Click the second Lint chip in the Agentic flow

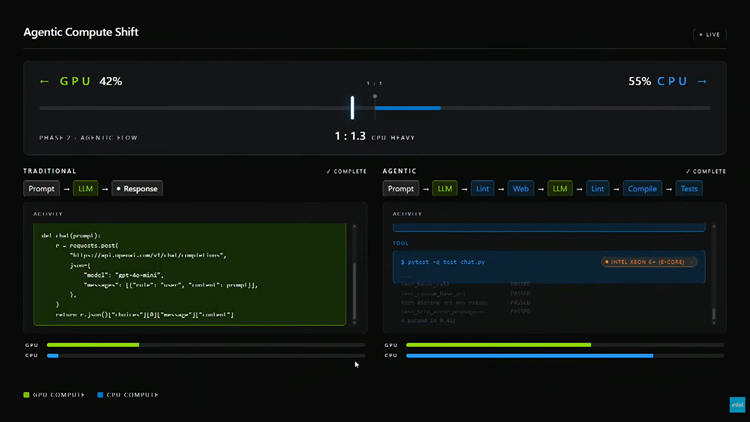coord(597,189)
